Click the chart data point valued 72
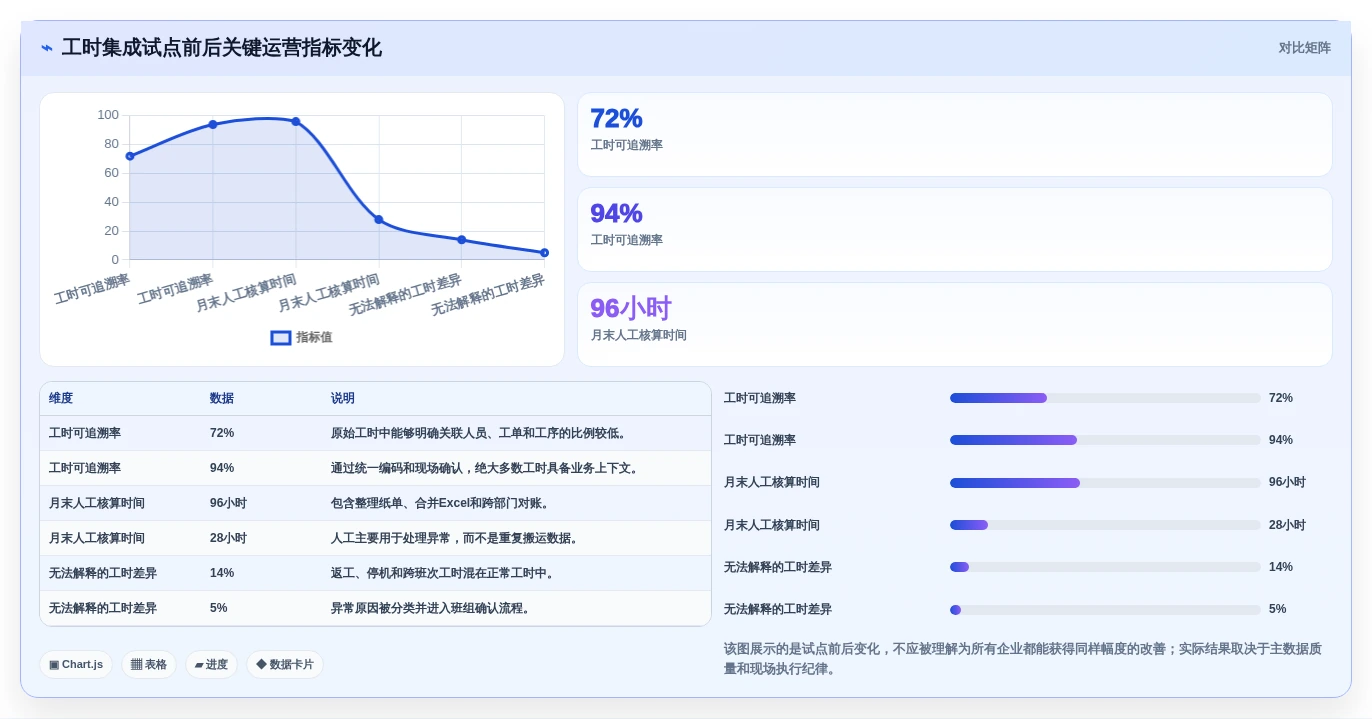1372x719 pixels. 130,156
